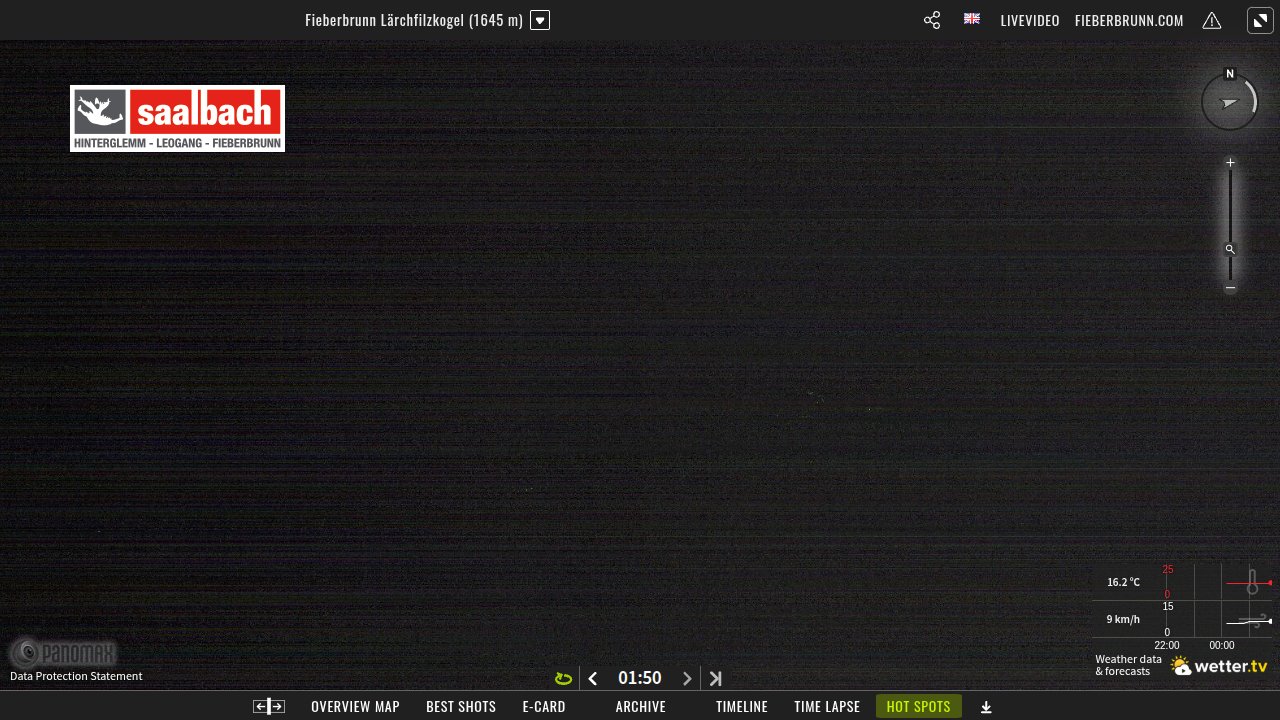Click the UK flag language icon
1280x720 pixels.
pos(972,19)
